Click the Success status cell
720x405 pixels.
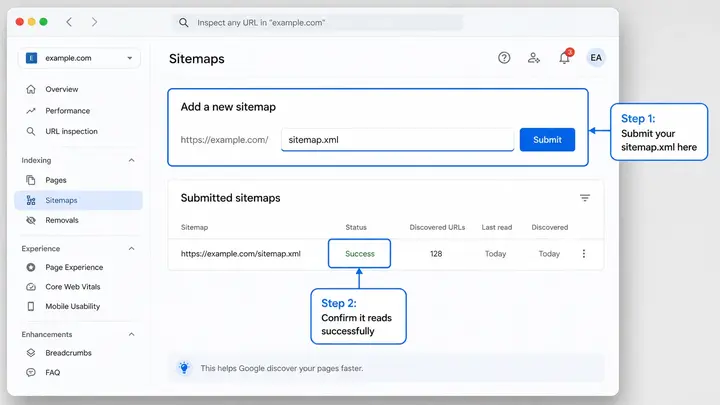[360, 253]
